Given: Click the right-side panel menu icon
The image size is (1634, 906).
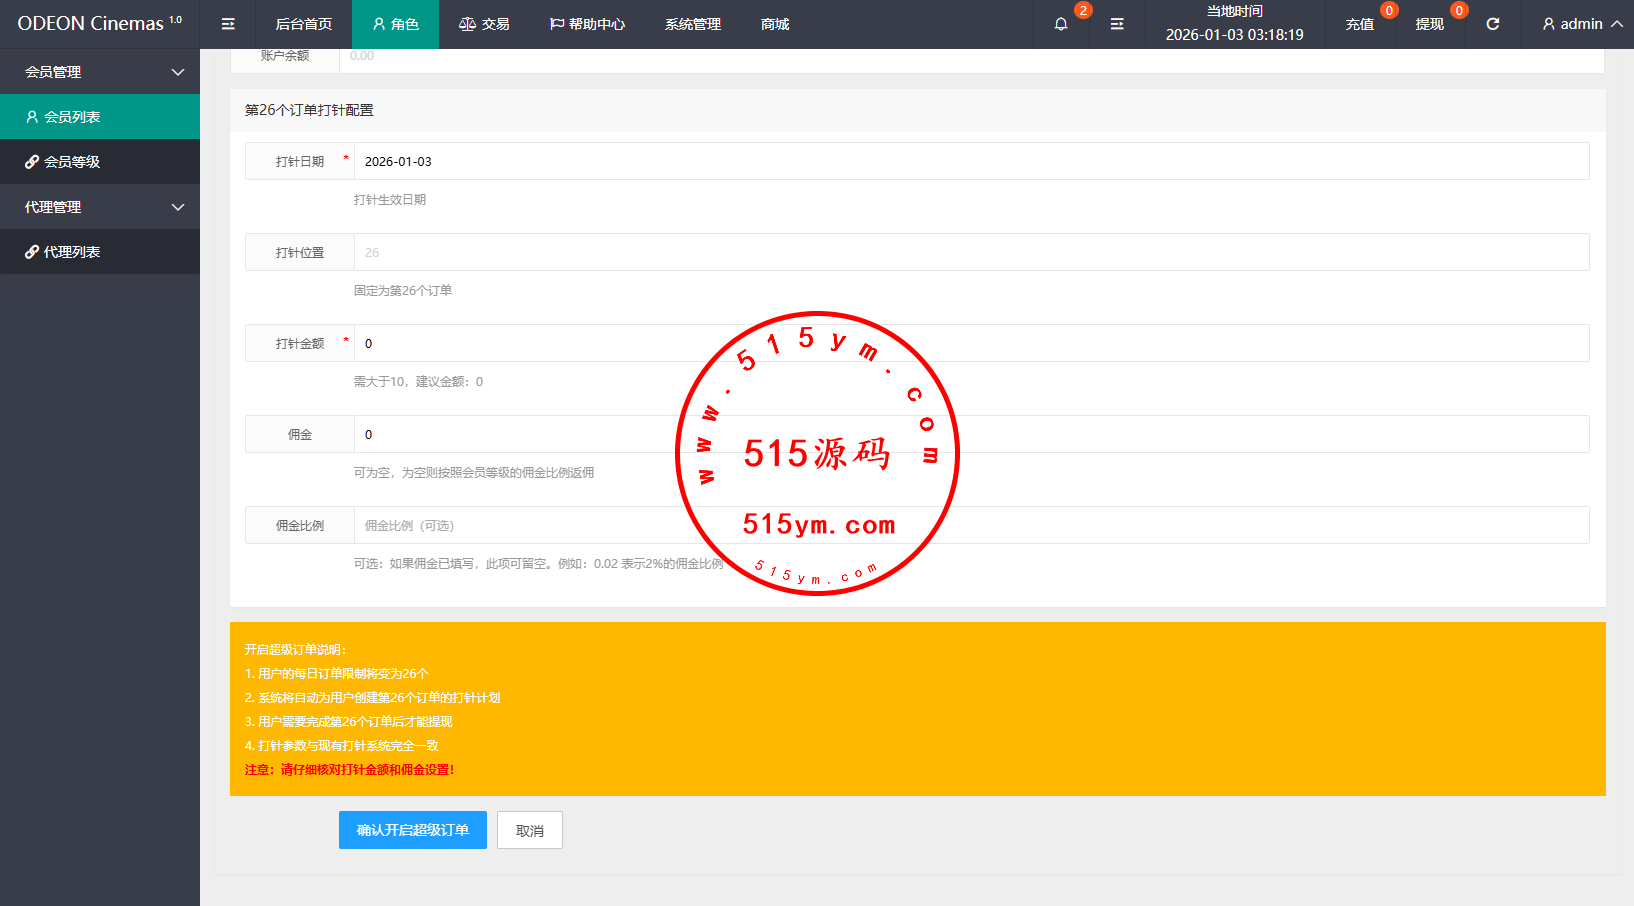Looking at the screenshot, I should point(1117,24).
